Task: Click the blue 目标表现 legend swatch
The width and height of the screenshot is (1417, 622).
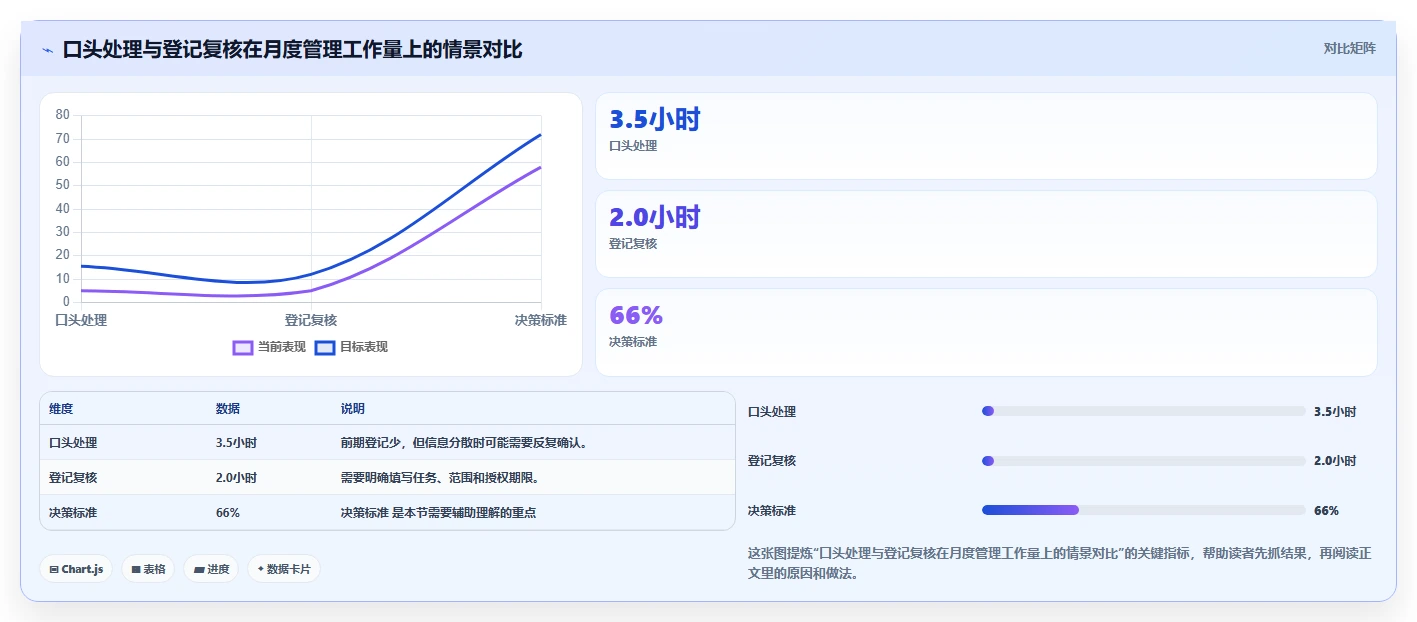Action: pyautogui.click(x=324, y=348)
